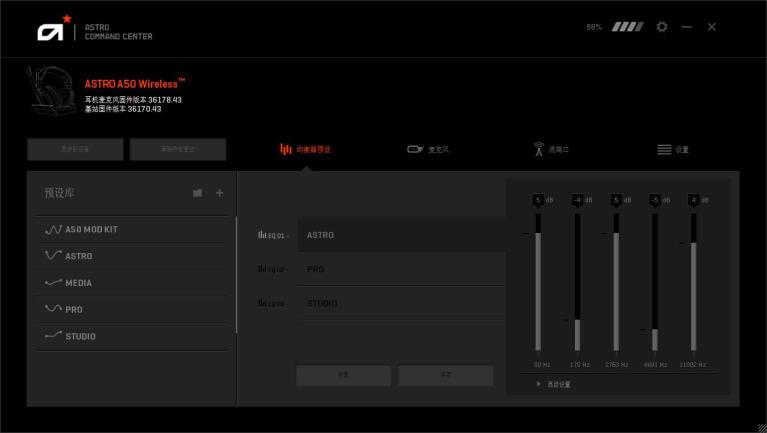
Task: Select the equalizer presets tab
Action: [x=305, y=149]
